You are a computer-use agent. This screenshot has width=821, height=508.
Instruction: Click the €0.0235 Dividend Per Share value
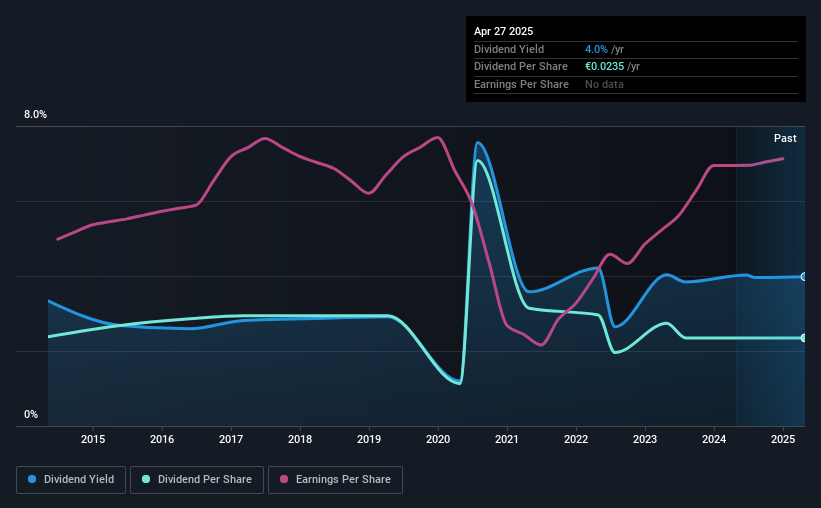pos(604,67)
